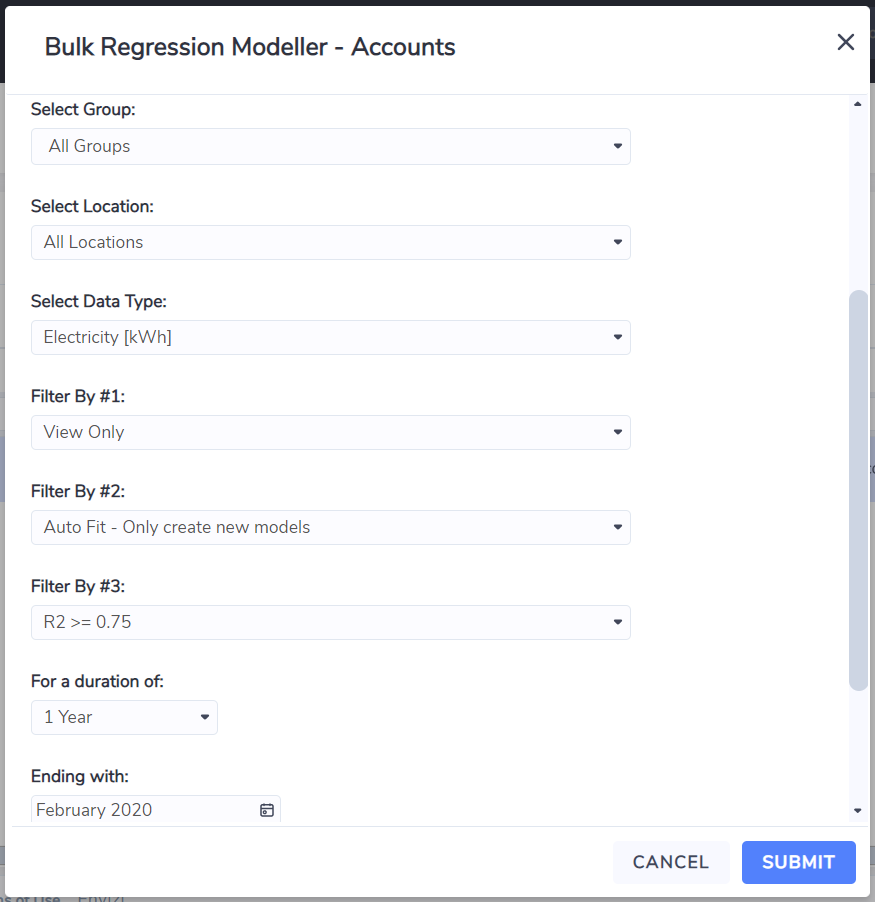This screenshot has width=875, height=902.
Task: Open the calendar picker icon
Action: (x=267, y=810)
